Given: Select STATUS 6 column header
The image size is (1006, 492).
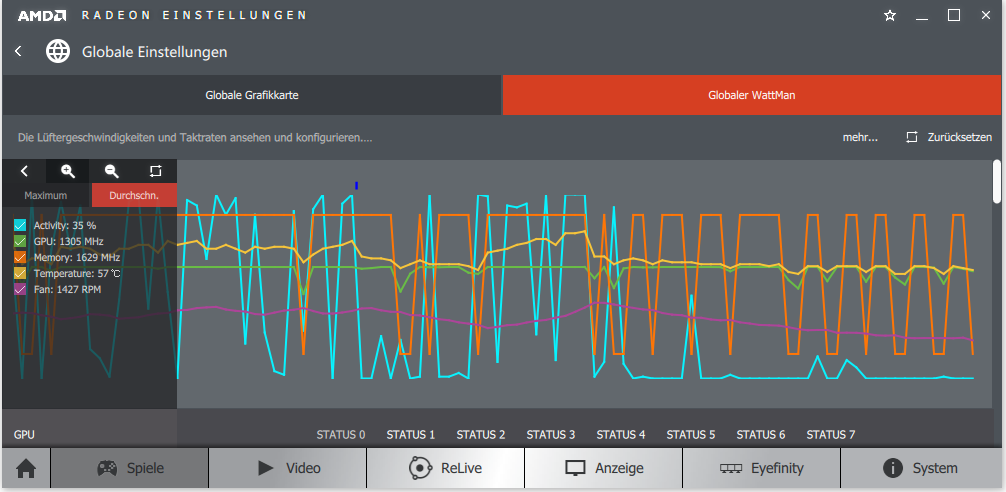Looking at the screenshot, I should [x=760, y=434].
